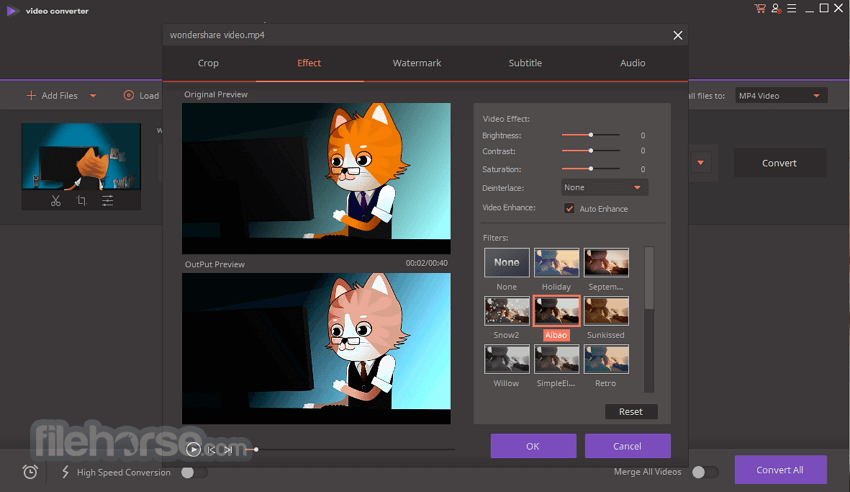The width and height of the screenshot is (850, 492).
Task: Click the Add Files plus icon
Action: pos(31,95)
